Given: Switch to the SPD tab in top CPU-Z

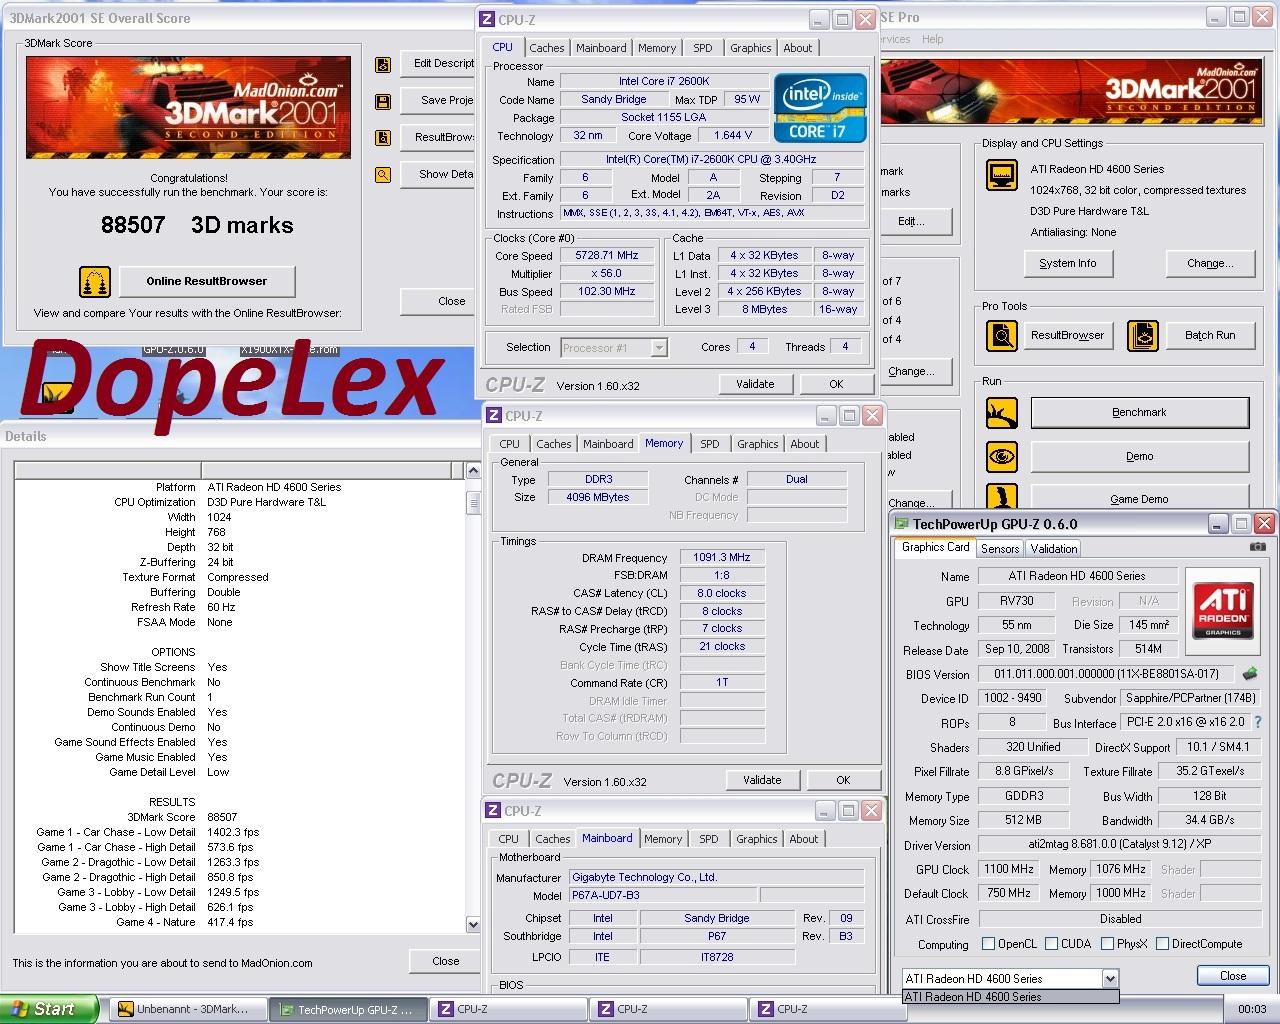Looking at the screenshot, I should (x=703, y=48).
